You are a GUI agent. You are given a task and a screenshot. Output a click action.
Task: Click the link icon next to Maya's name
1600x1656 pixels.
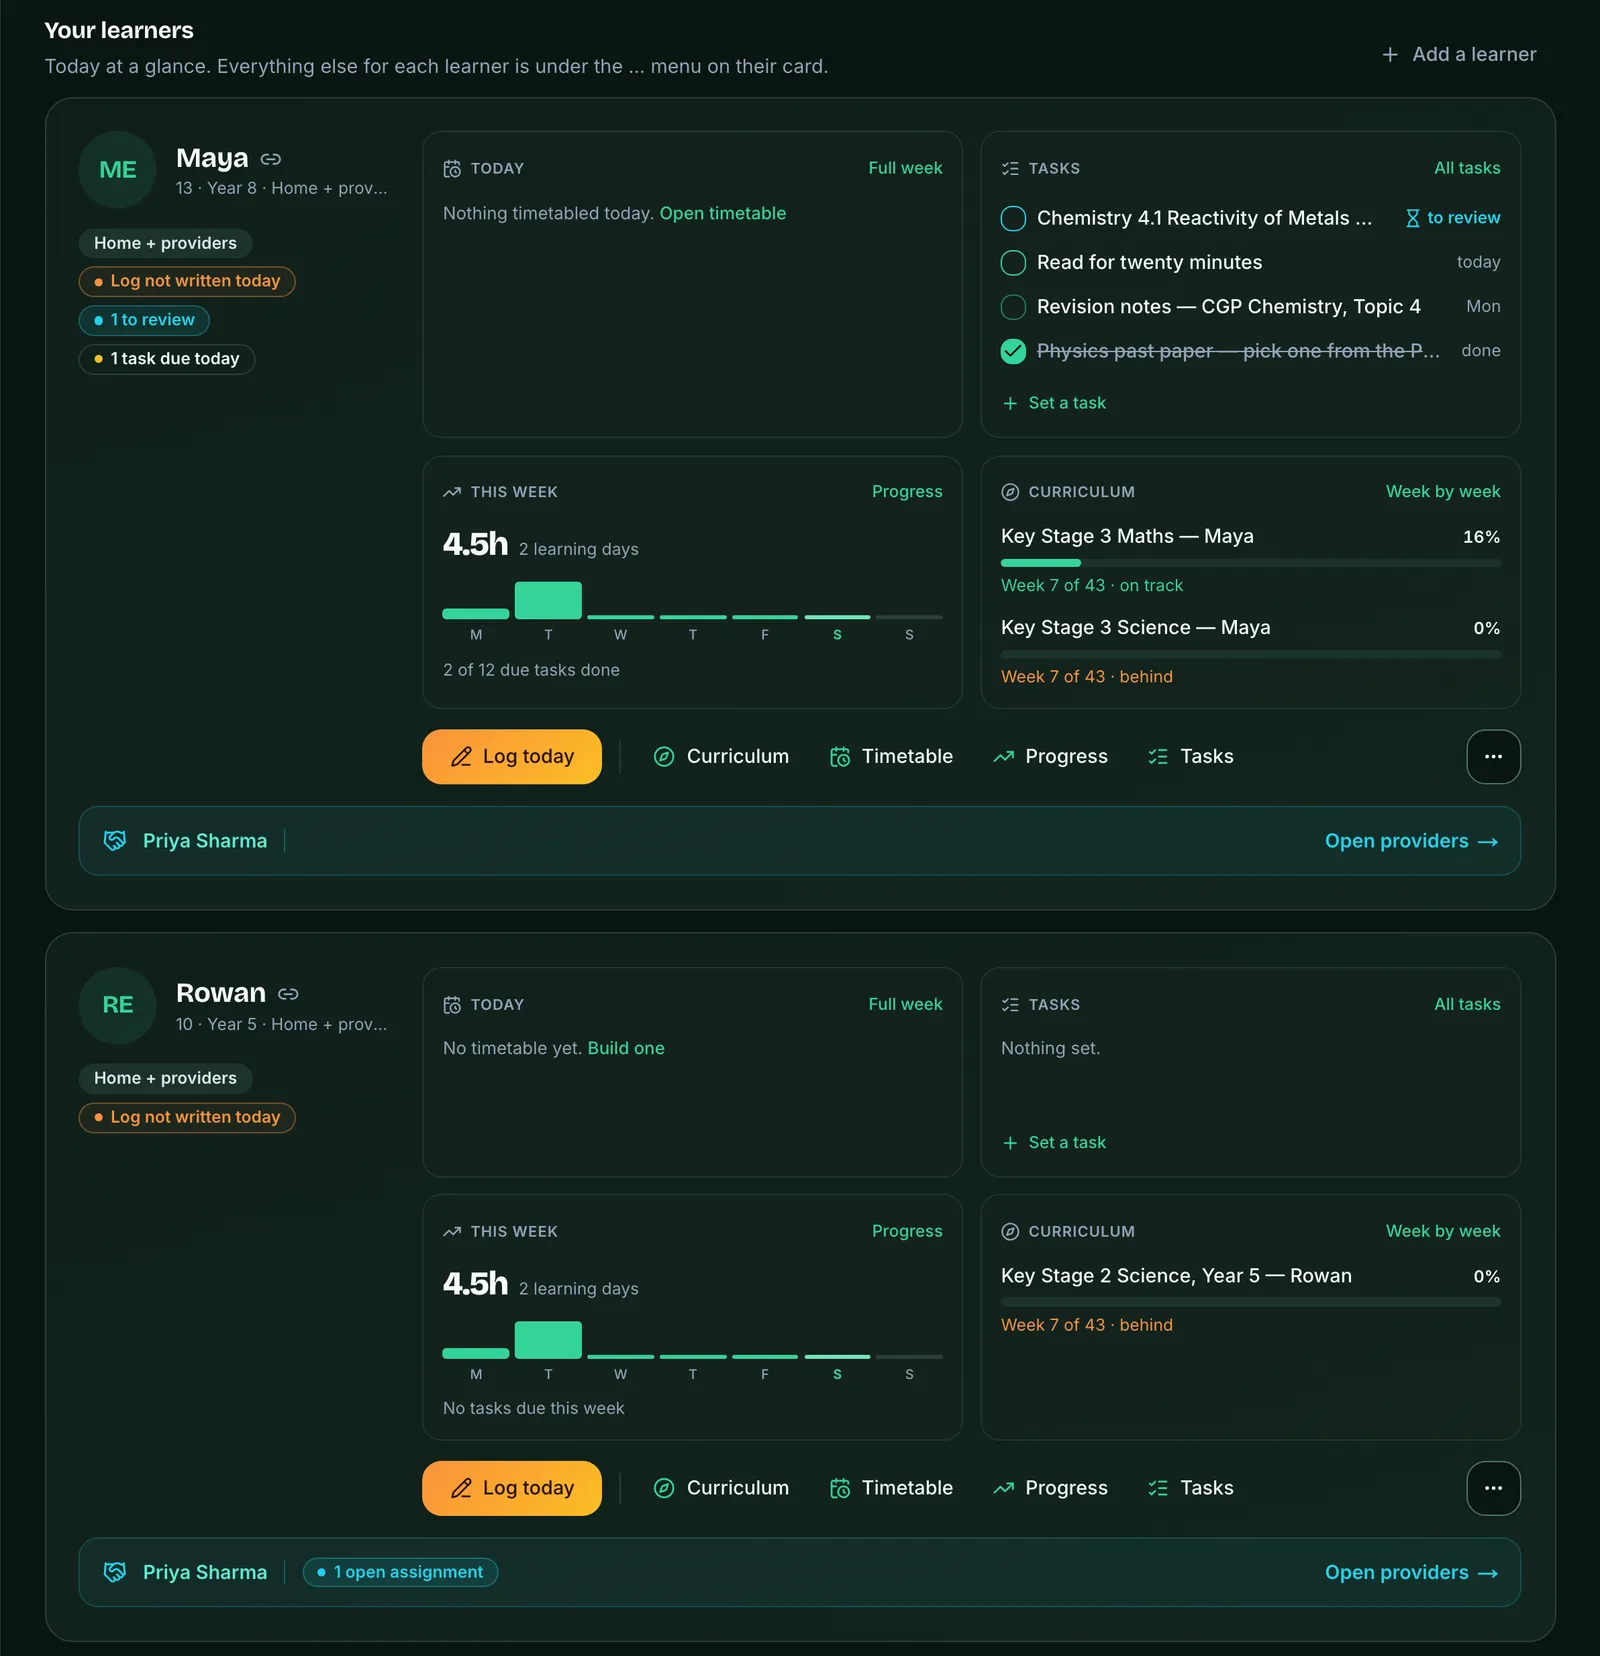[x=271, y=159]
